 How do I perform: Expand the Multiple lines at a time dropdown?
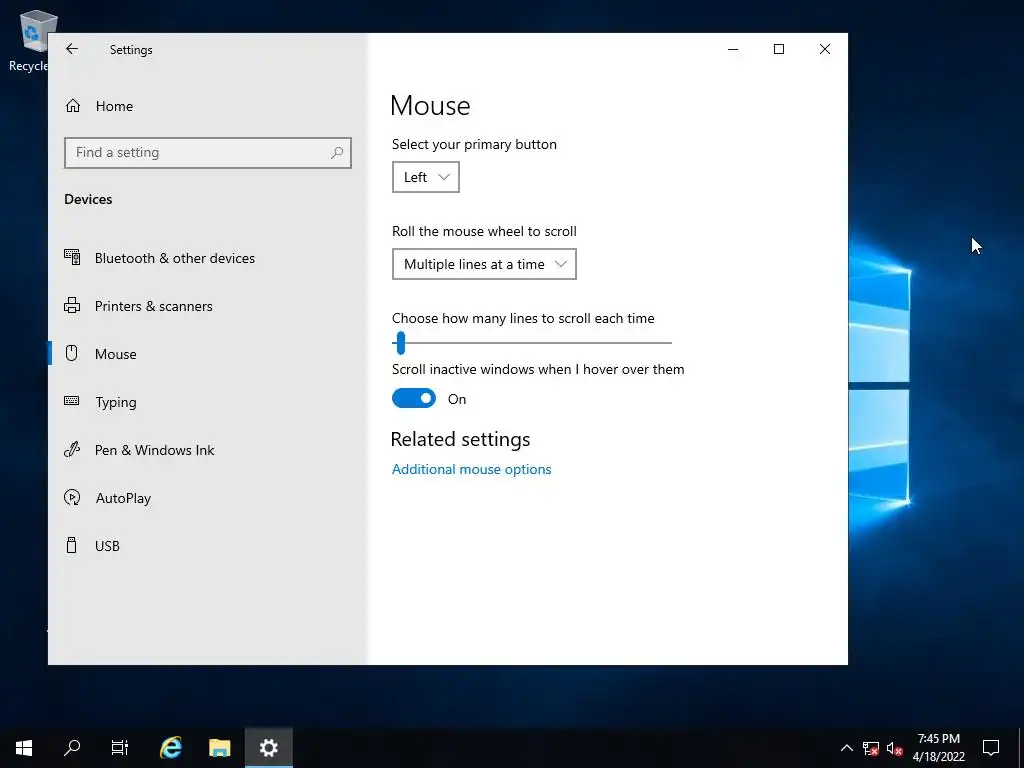pos(484,264)
